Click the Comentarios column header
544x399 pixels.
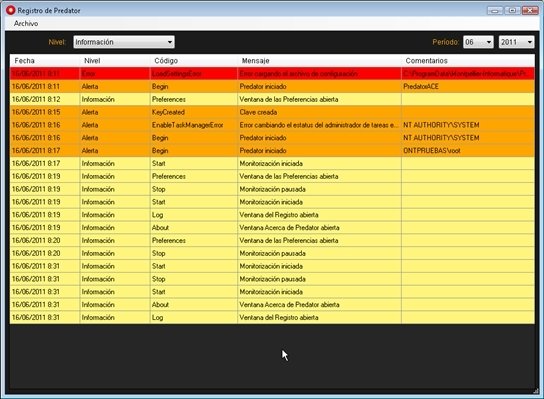coord(468,61)
